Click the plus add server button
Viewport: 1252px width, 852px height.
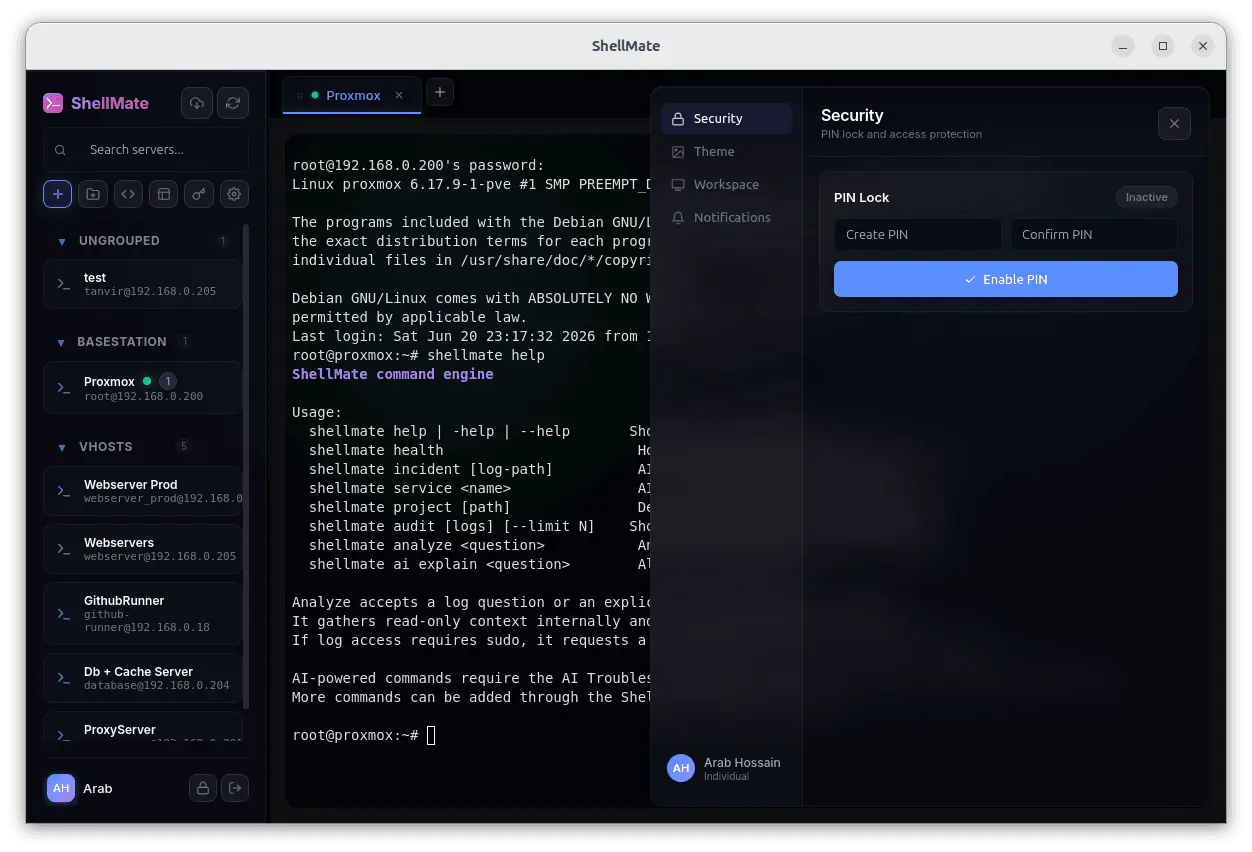pyautogui.click(x=57, y=194)
